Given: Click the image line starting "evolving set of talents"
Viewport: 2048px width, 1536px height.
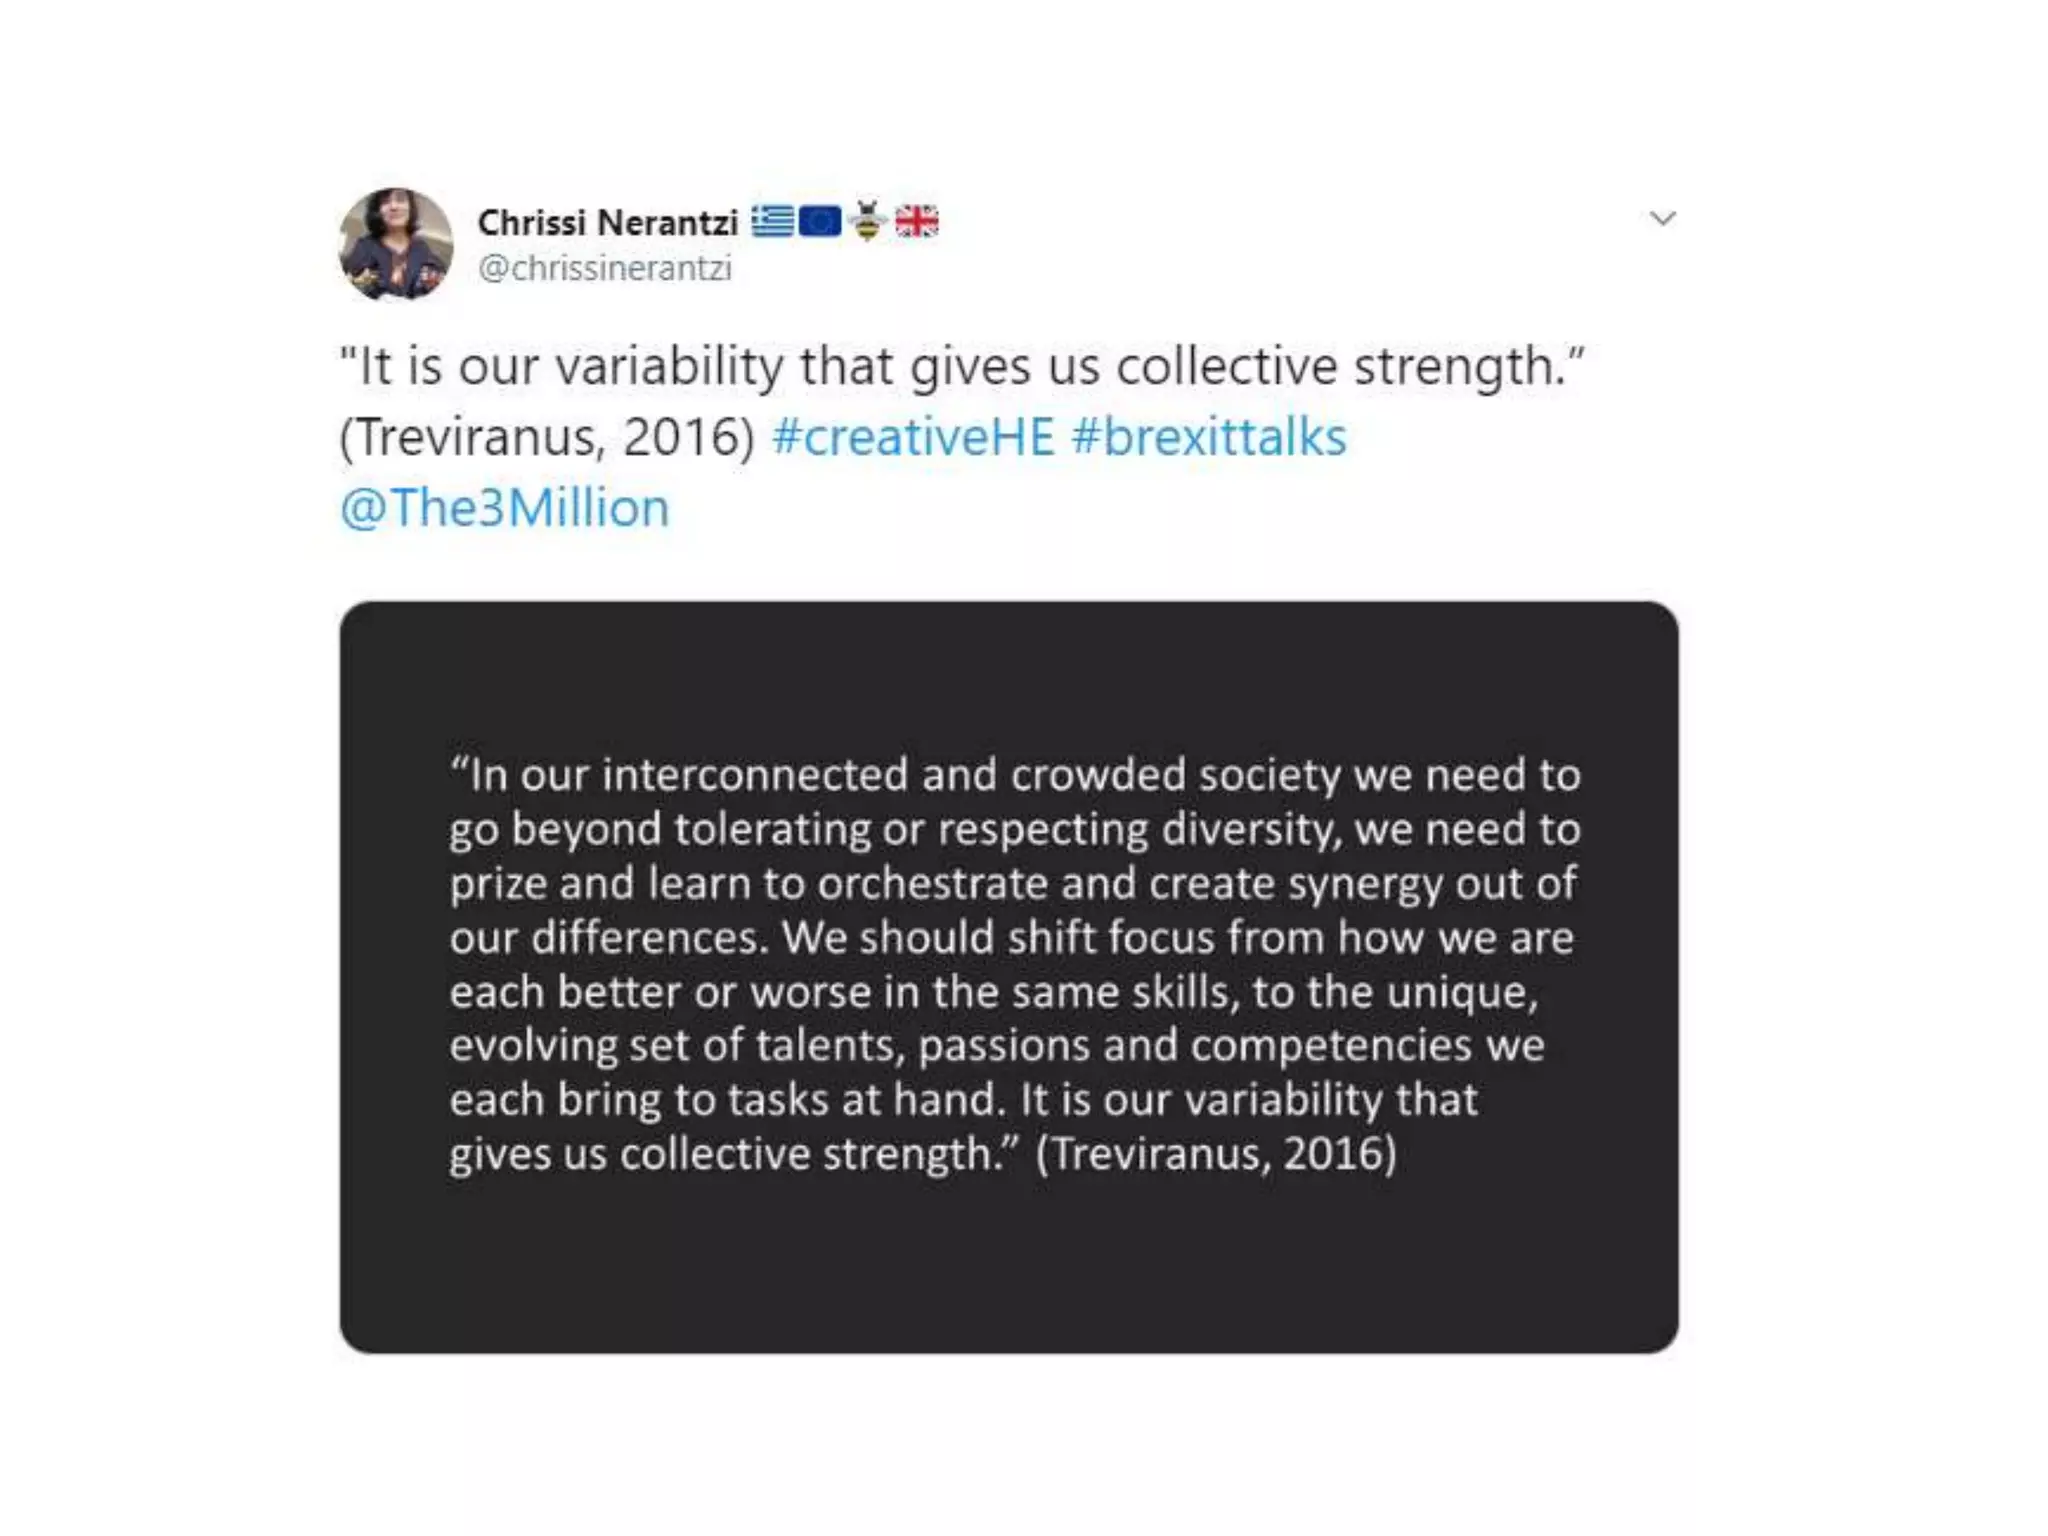Looking at the screenshot, I should point(996,1045).
